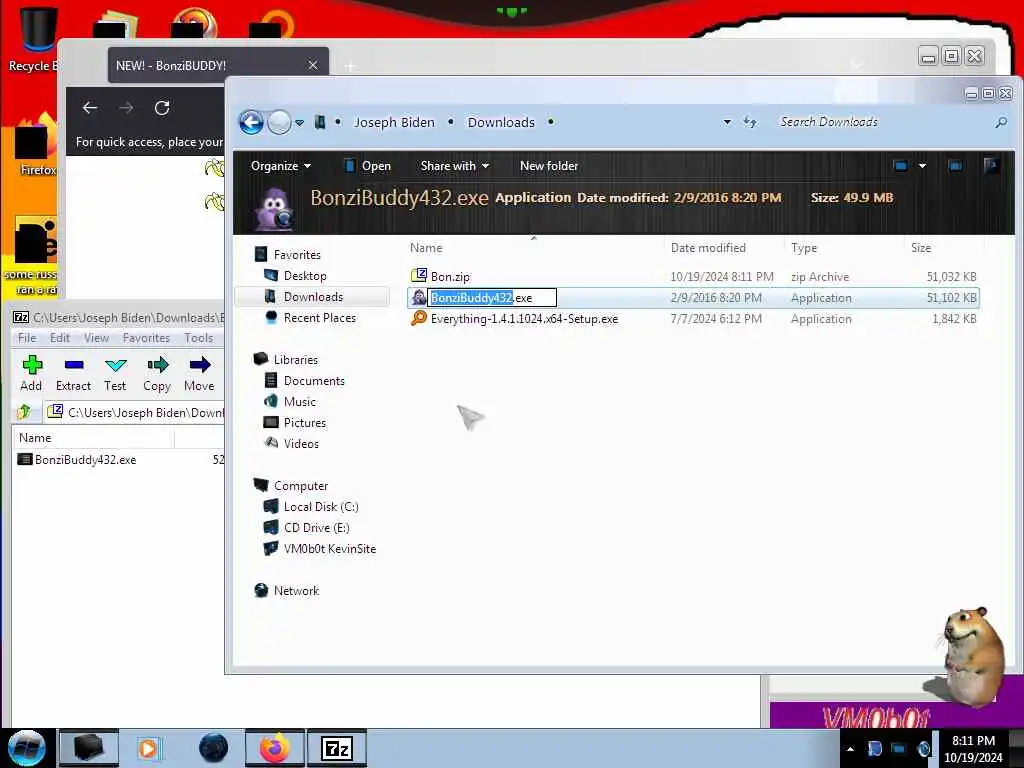This screenshot has height=768, width=1024.
Task: Sort files by Name column header
Action: pos(534,248)
